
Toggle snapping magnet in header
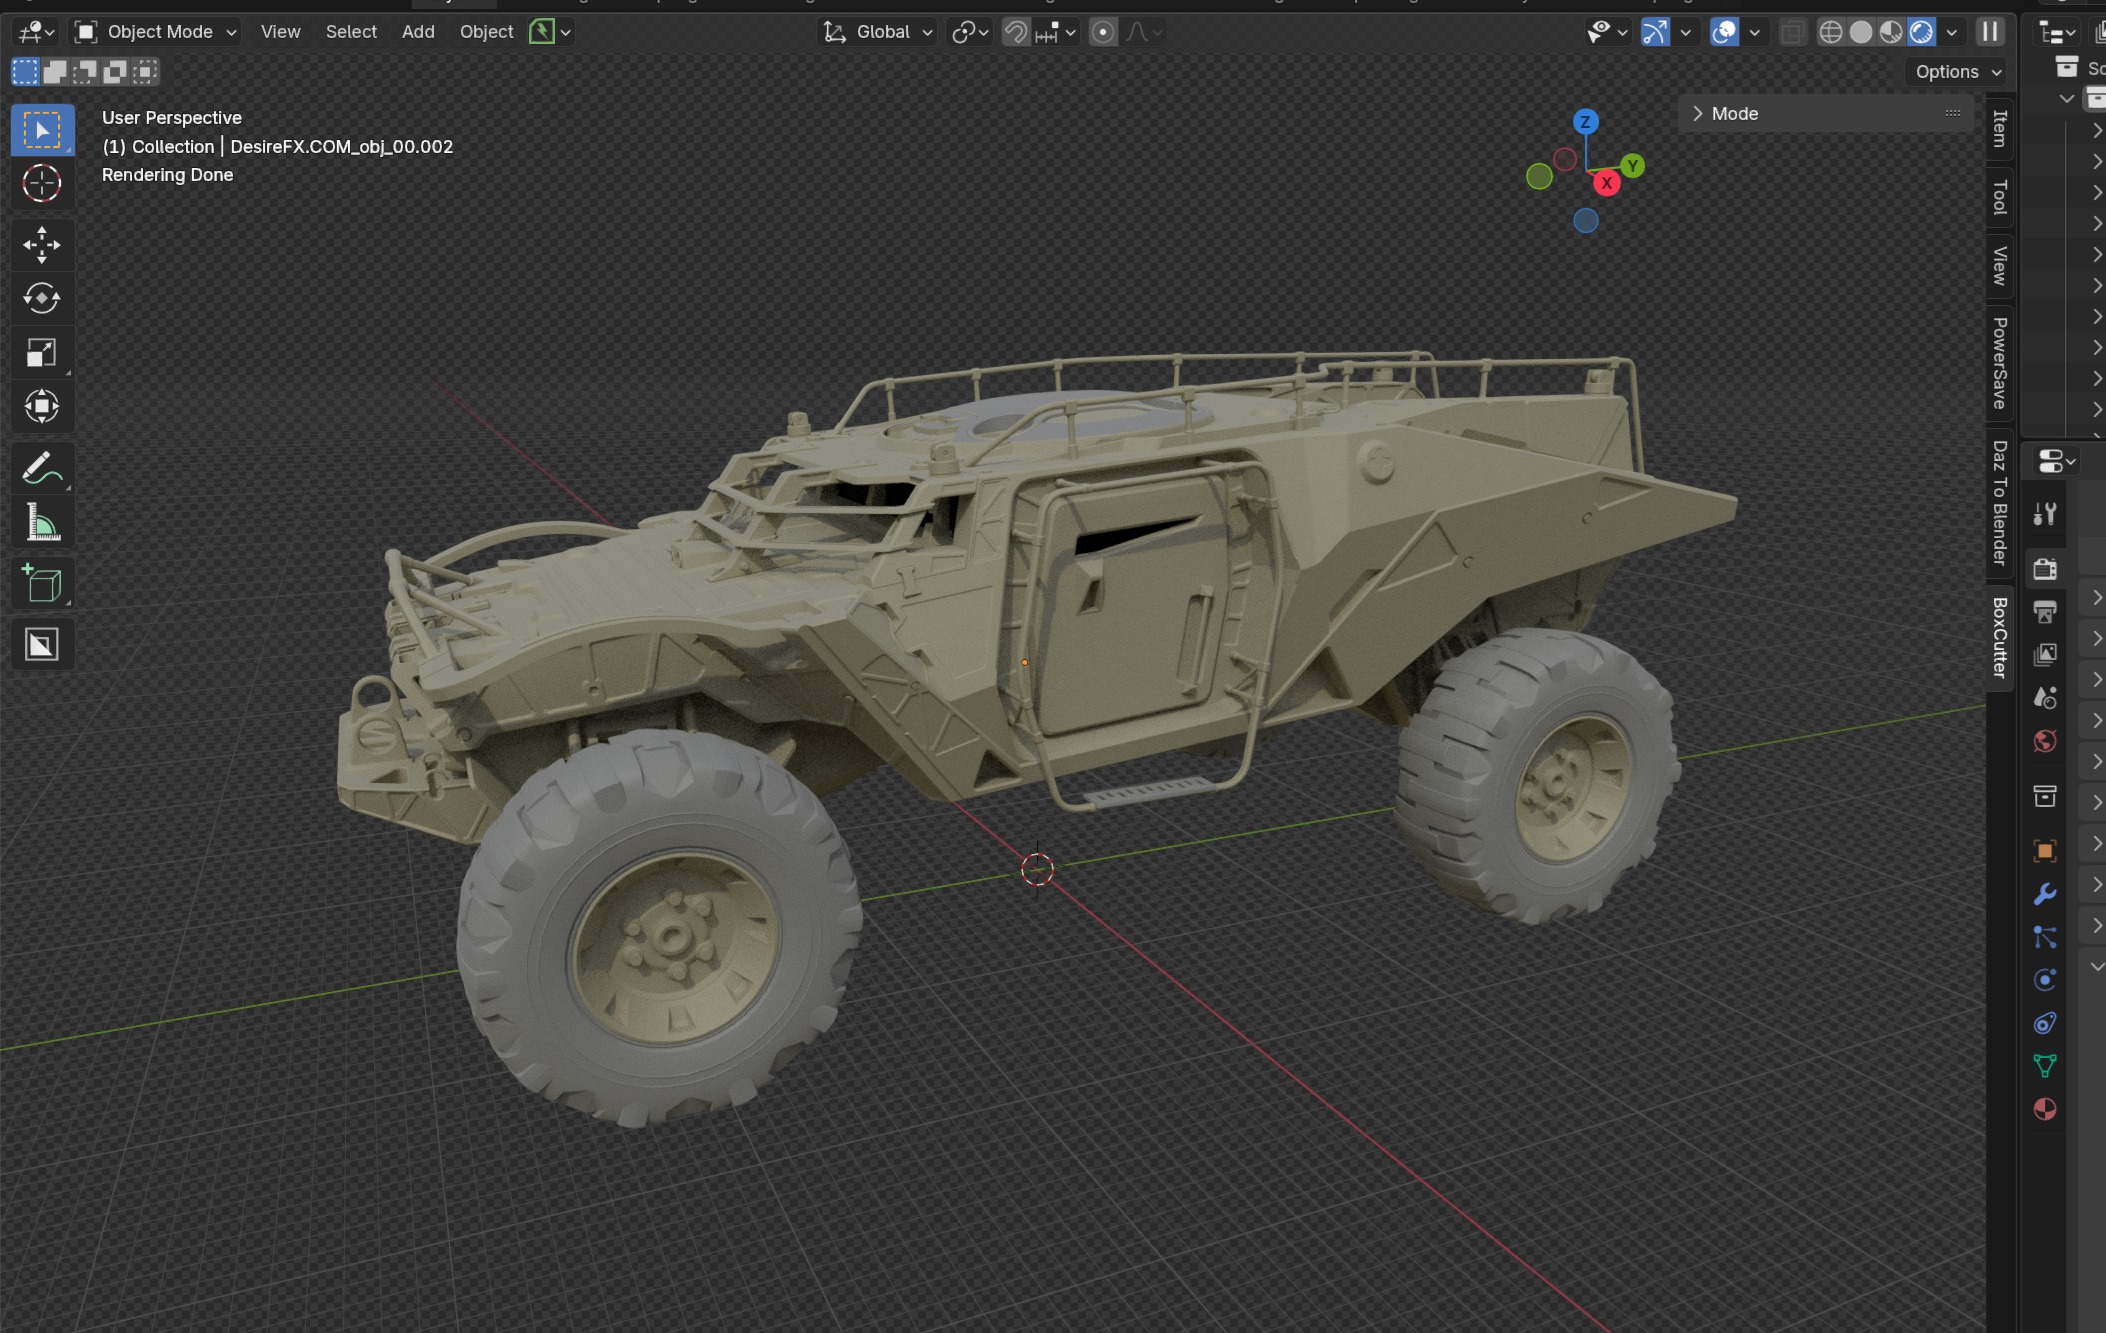tap(1016, 32)
